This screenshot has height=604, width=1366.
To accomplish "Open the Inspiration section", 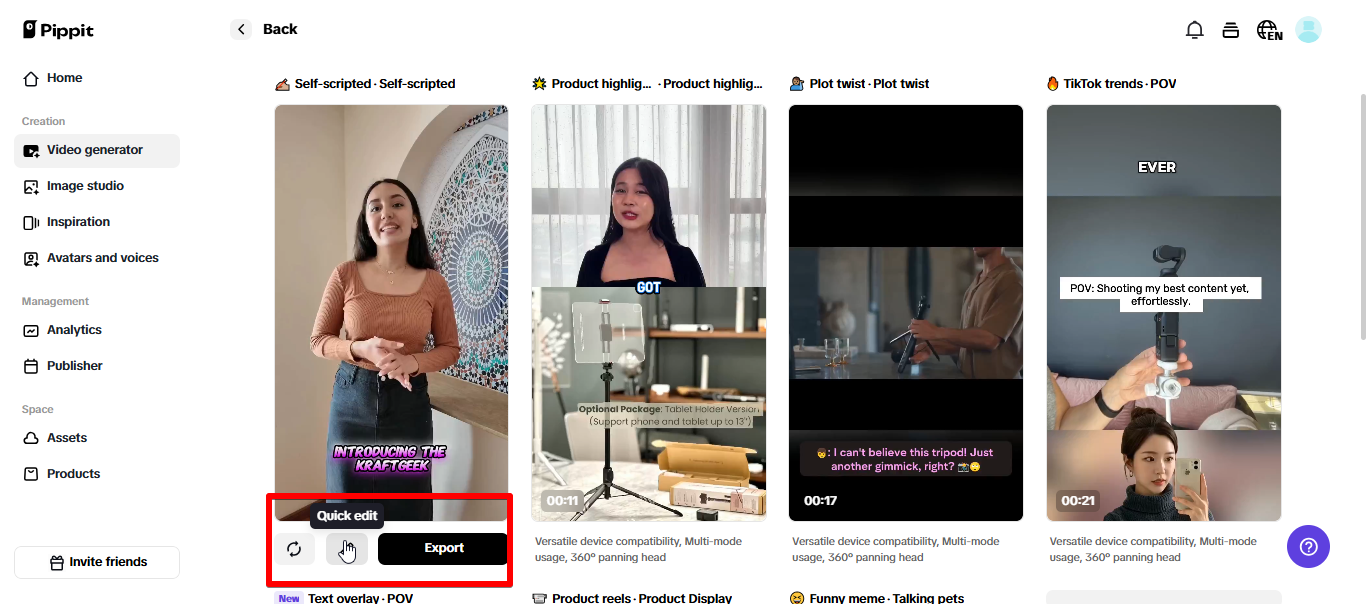I will 80,221.
